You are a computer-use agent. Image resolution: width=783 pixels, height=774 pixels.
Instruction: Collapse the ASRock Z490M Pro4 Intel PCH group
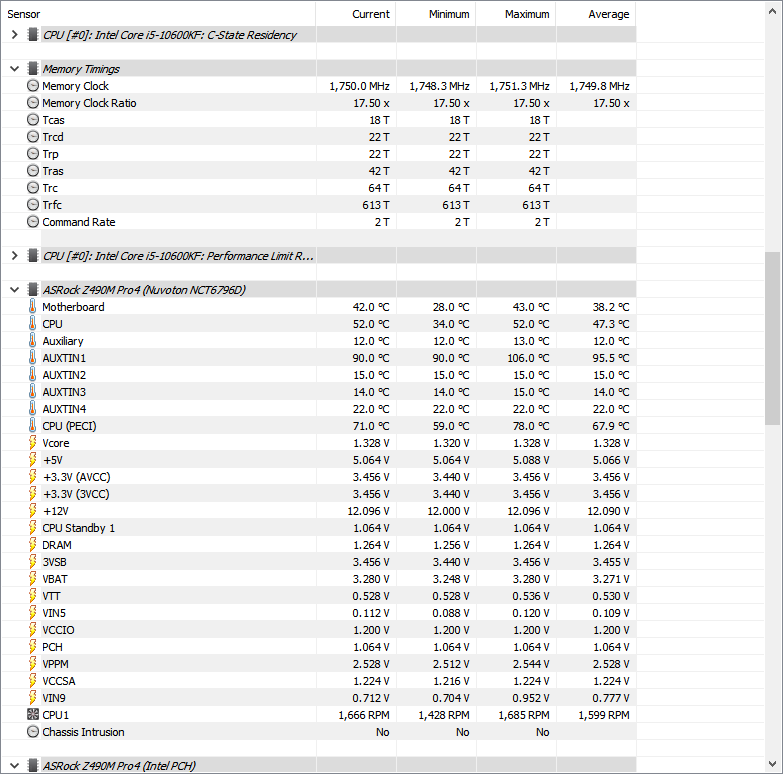point(14,766)
